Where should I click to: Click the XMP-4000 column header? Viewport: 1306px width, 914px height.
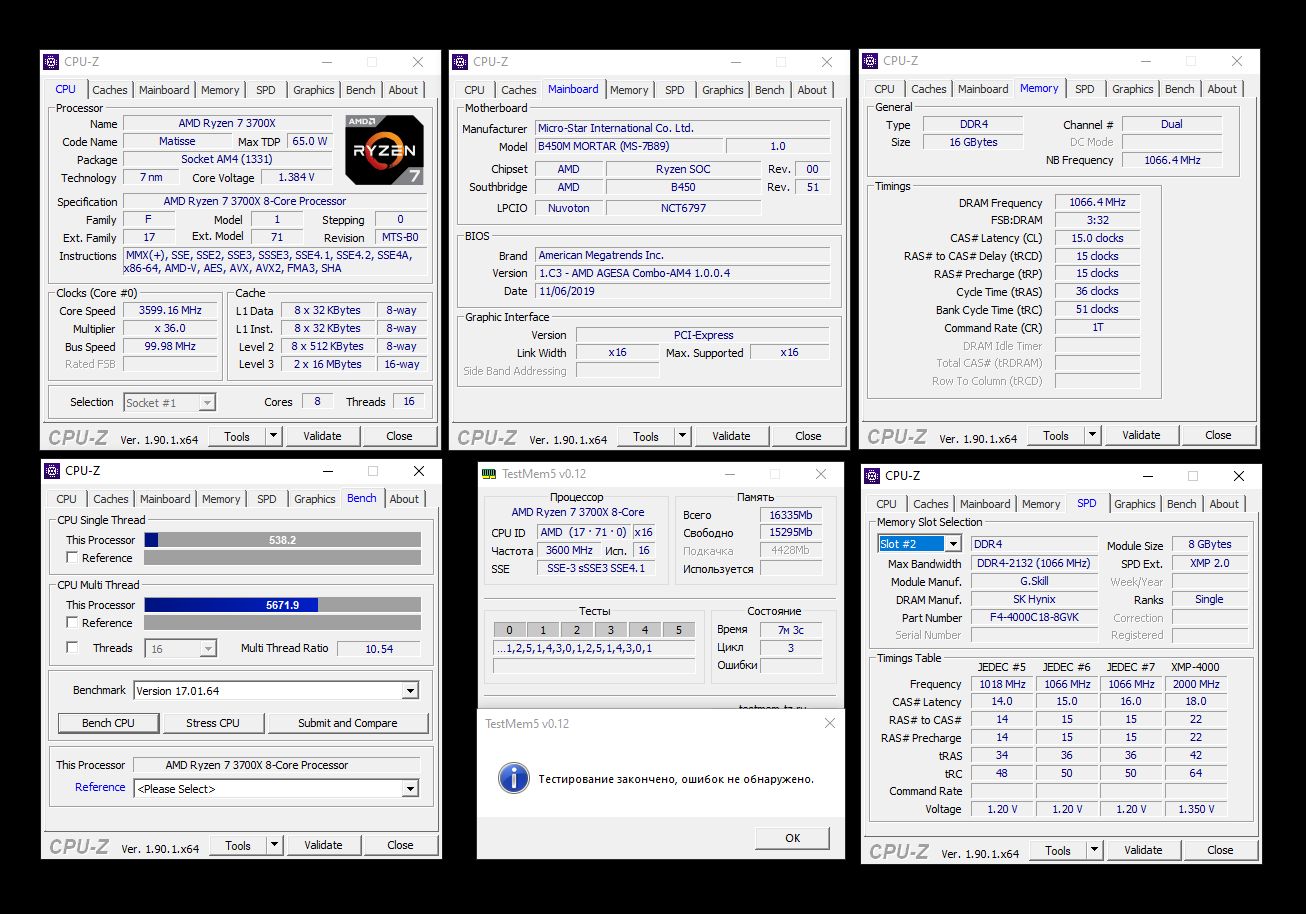1195,667
